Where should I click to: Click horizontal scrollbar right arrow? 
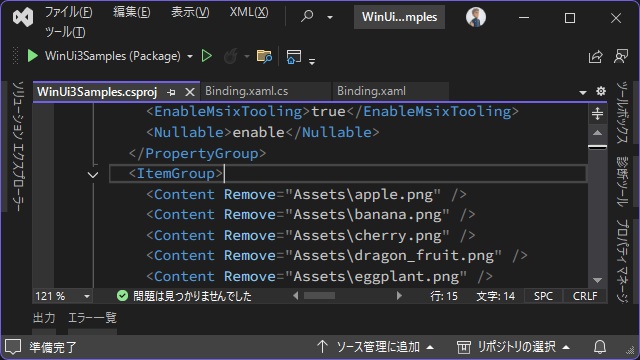point(399,296)
